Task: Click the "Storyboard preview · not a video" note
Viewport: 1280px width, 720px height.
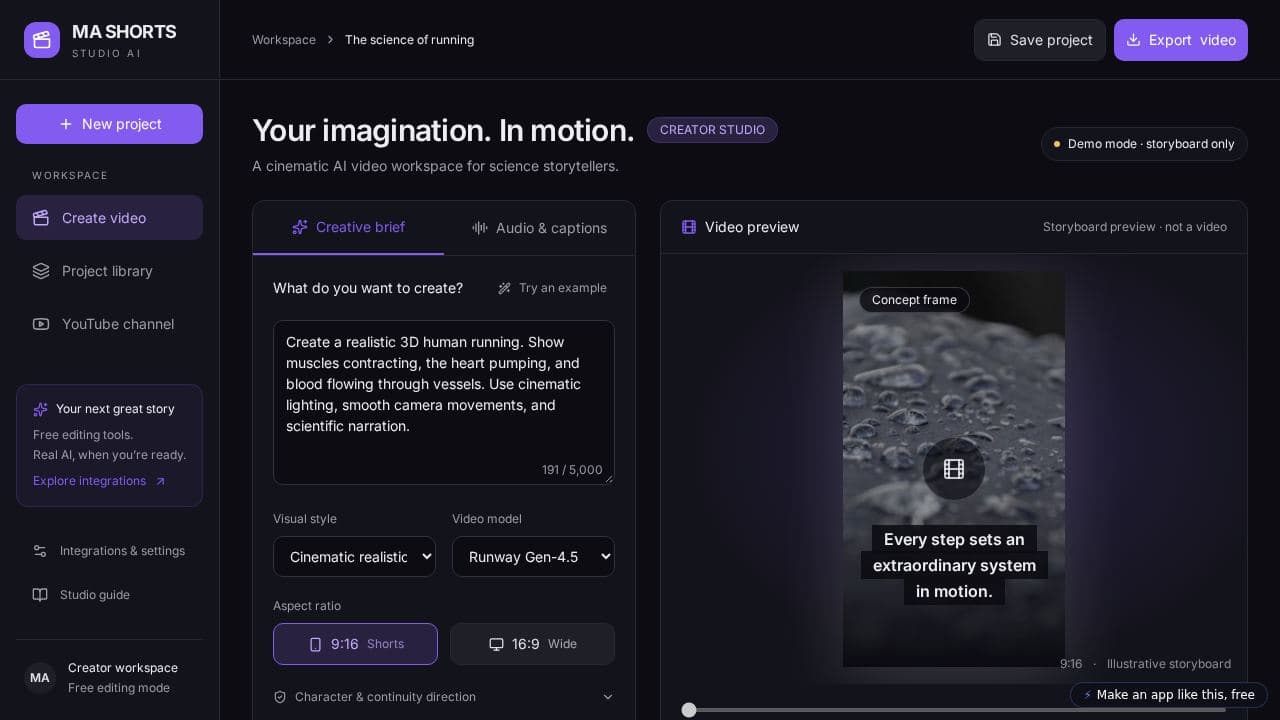Action: (1135, 227)
